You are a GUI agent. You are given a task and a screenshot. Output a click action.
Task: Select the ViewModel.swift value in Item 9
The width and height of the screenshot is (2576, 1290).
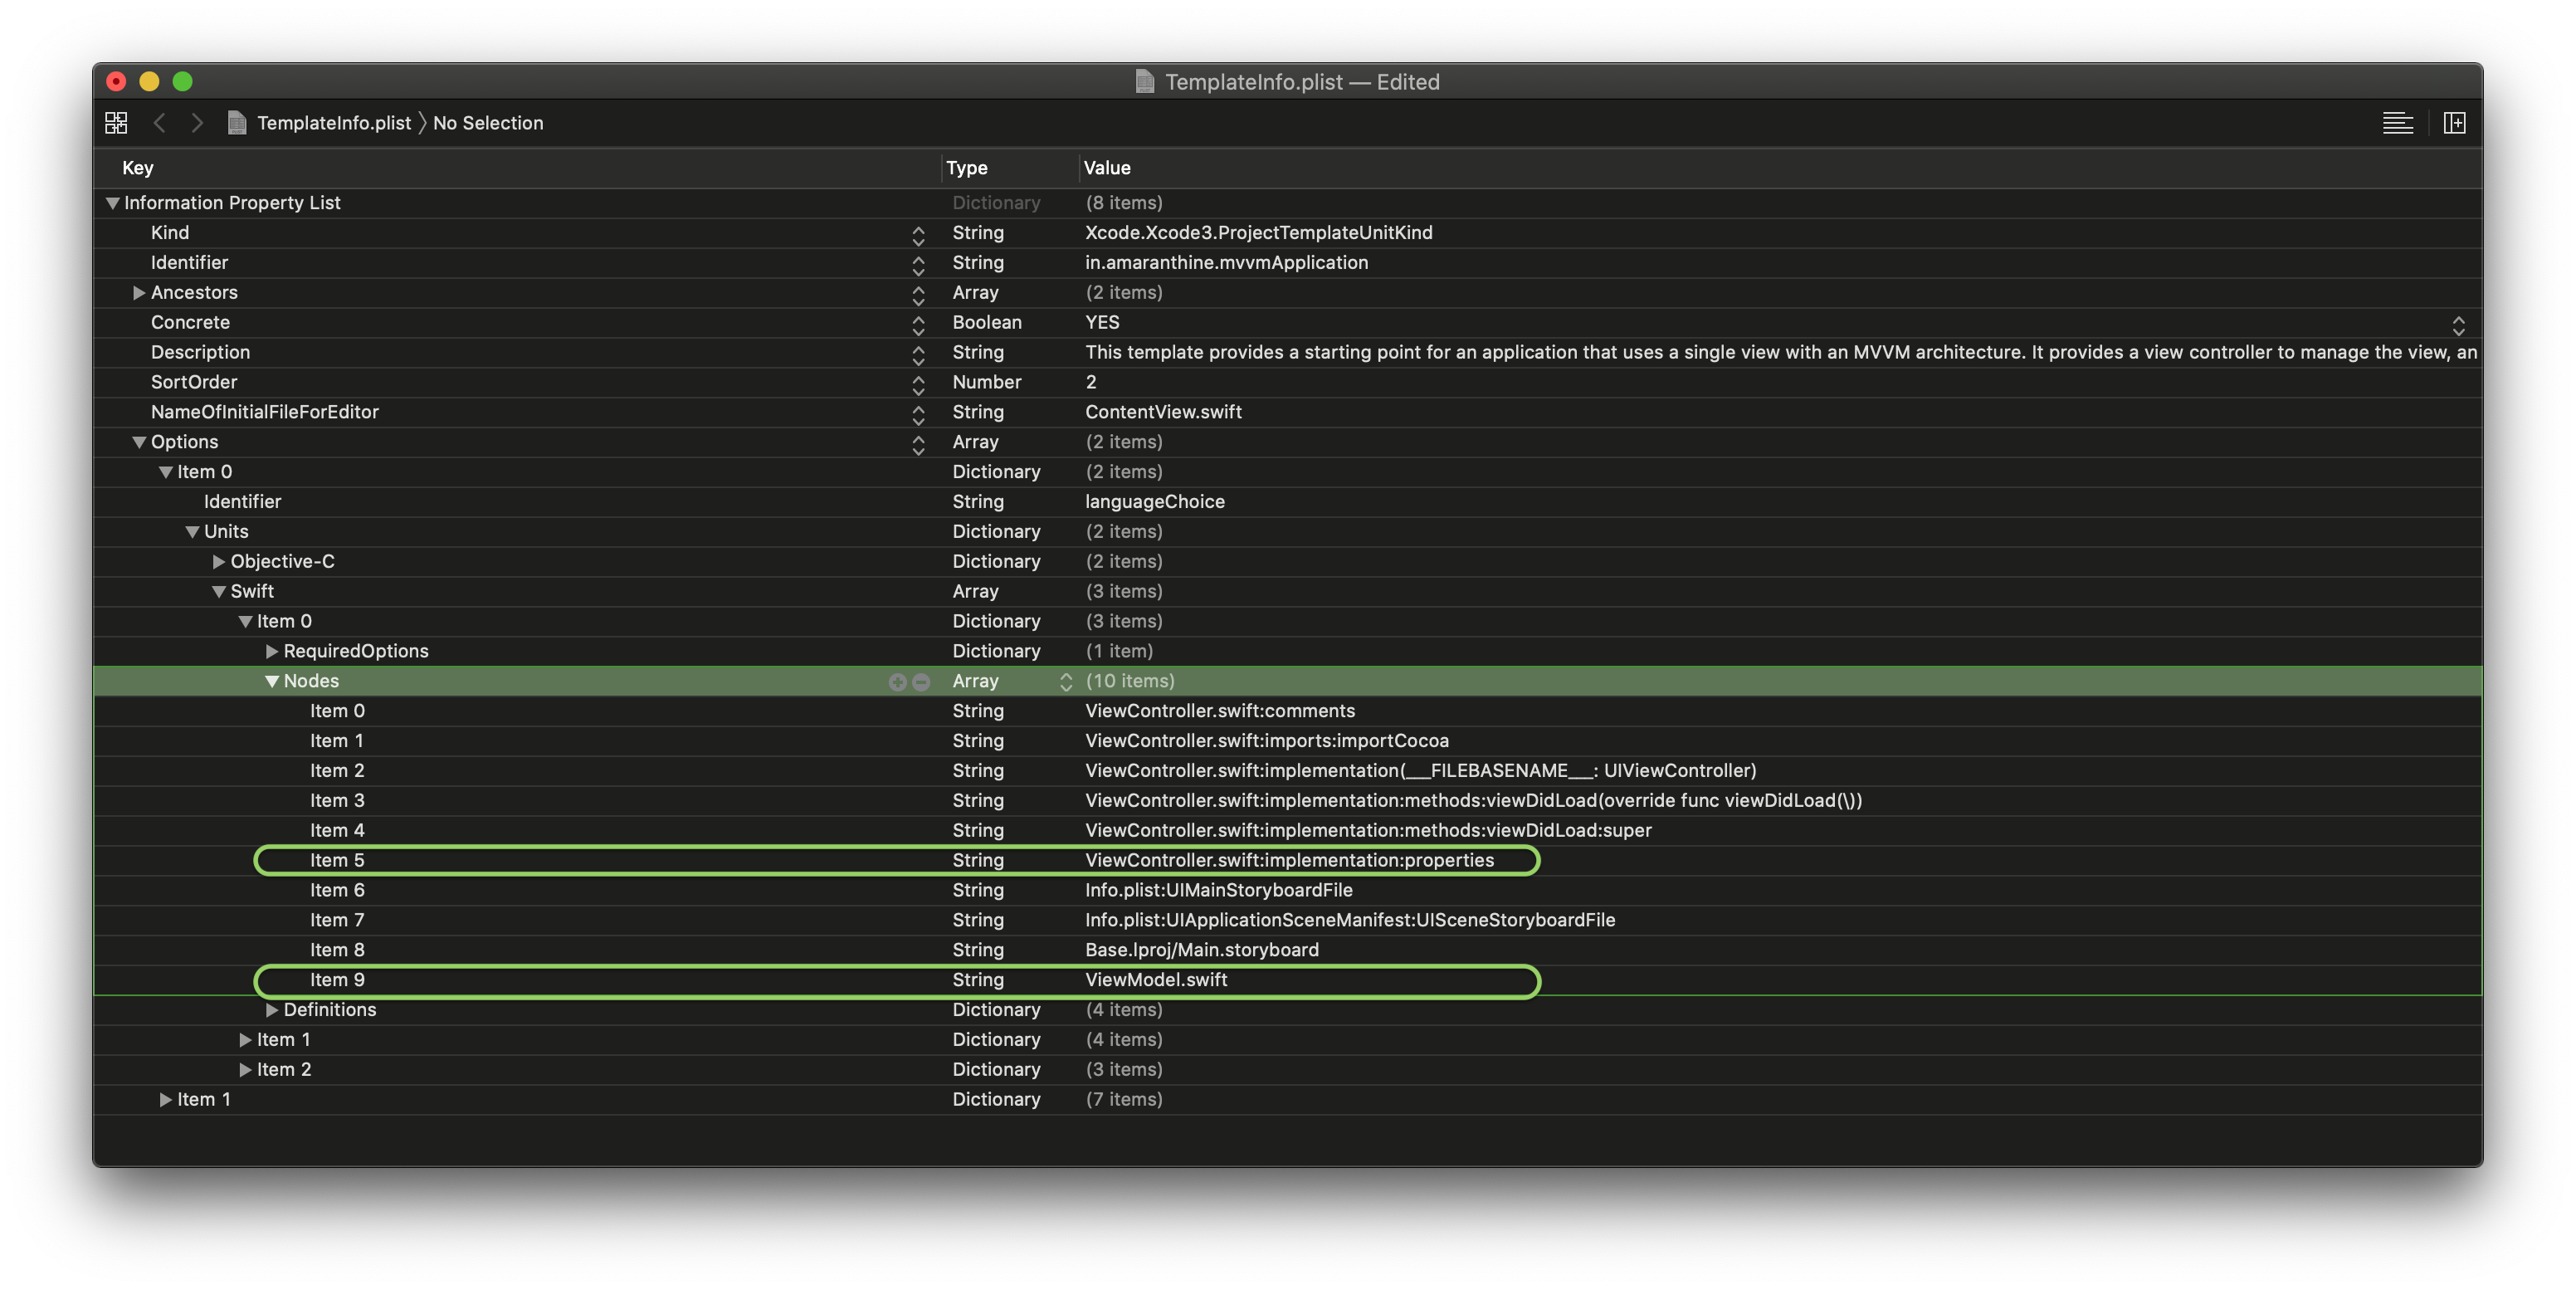(1156, 980)
